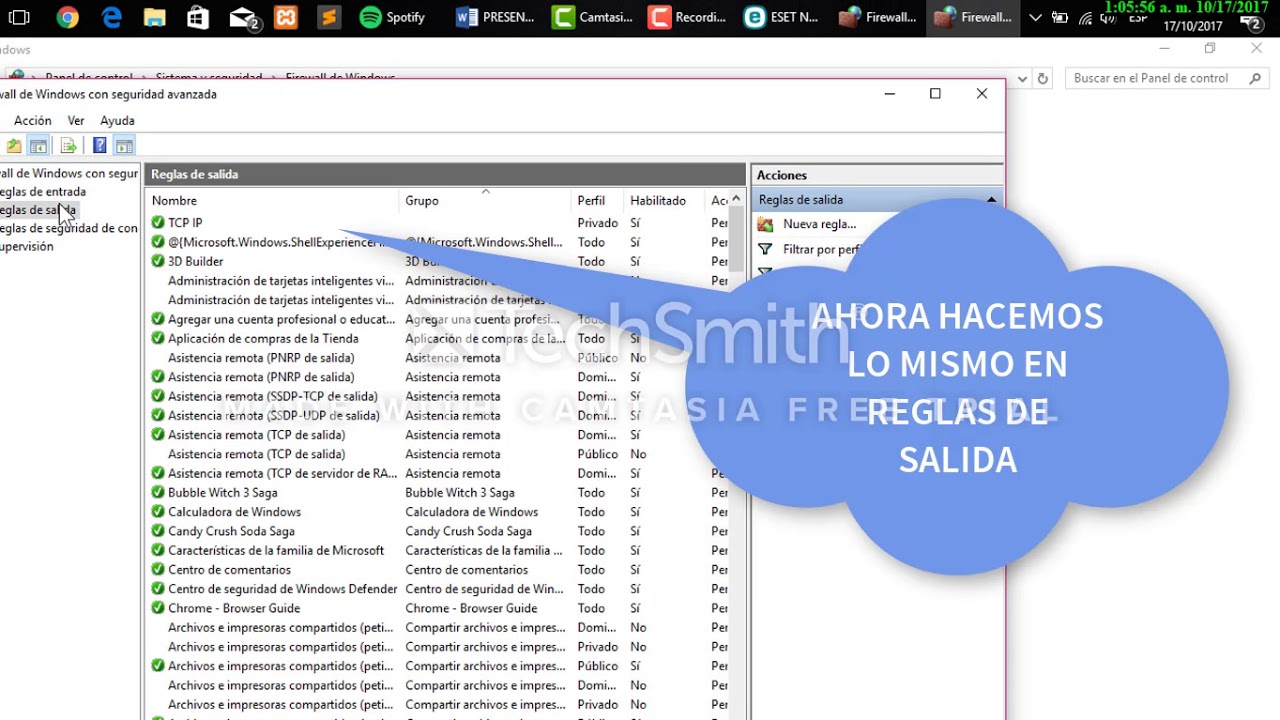
Task: Select the 3D Builder rule name
Action: (x=195, y=261)
